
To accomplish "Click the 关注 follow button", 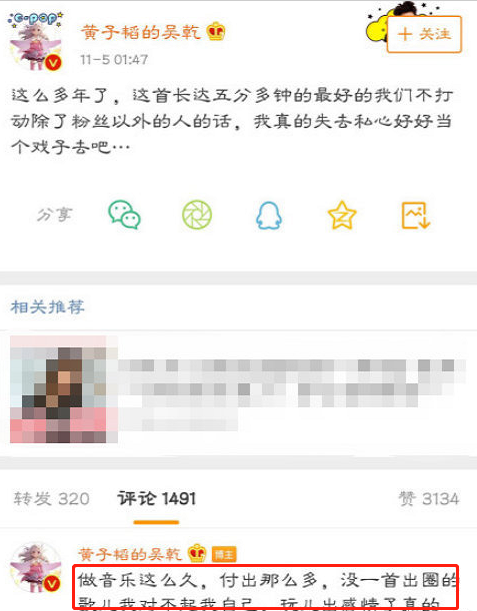I will (424, 34).
